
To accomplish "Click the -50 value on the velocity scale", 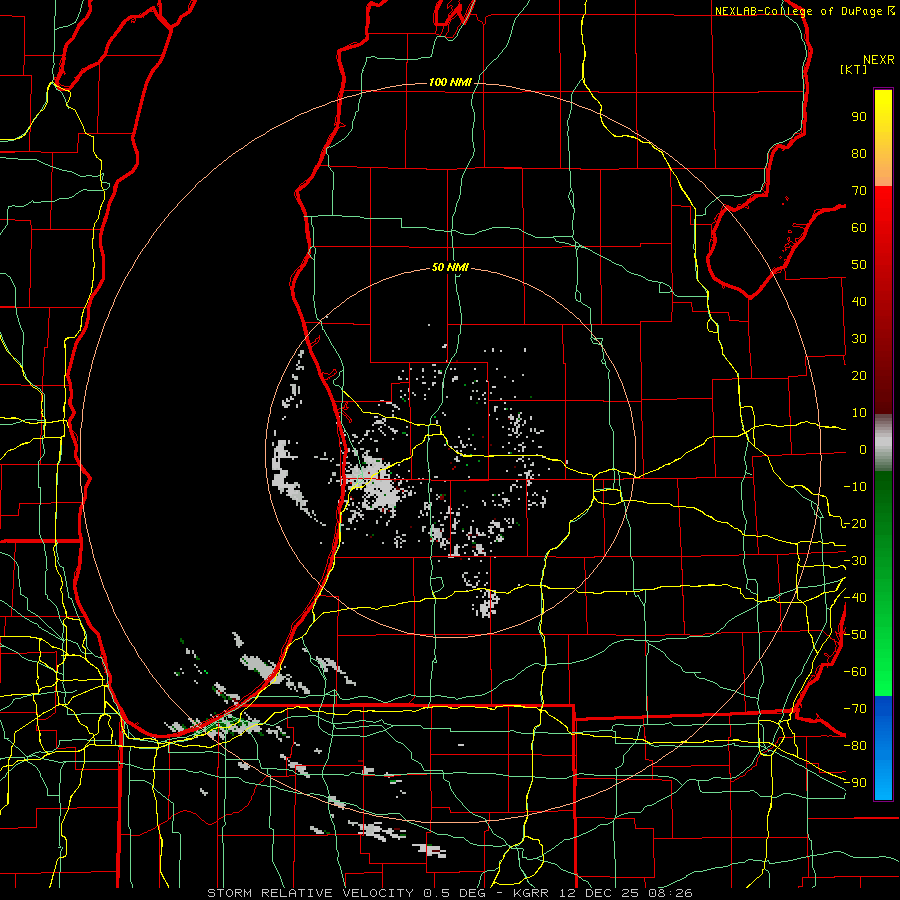I will point(855,635).
